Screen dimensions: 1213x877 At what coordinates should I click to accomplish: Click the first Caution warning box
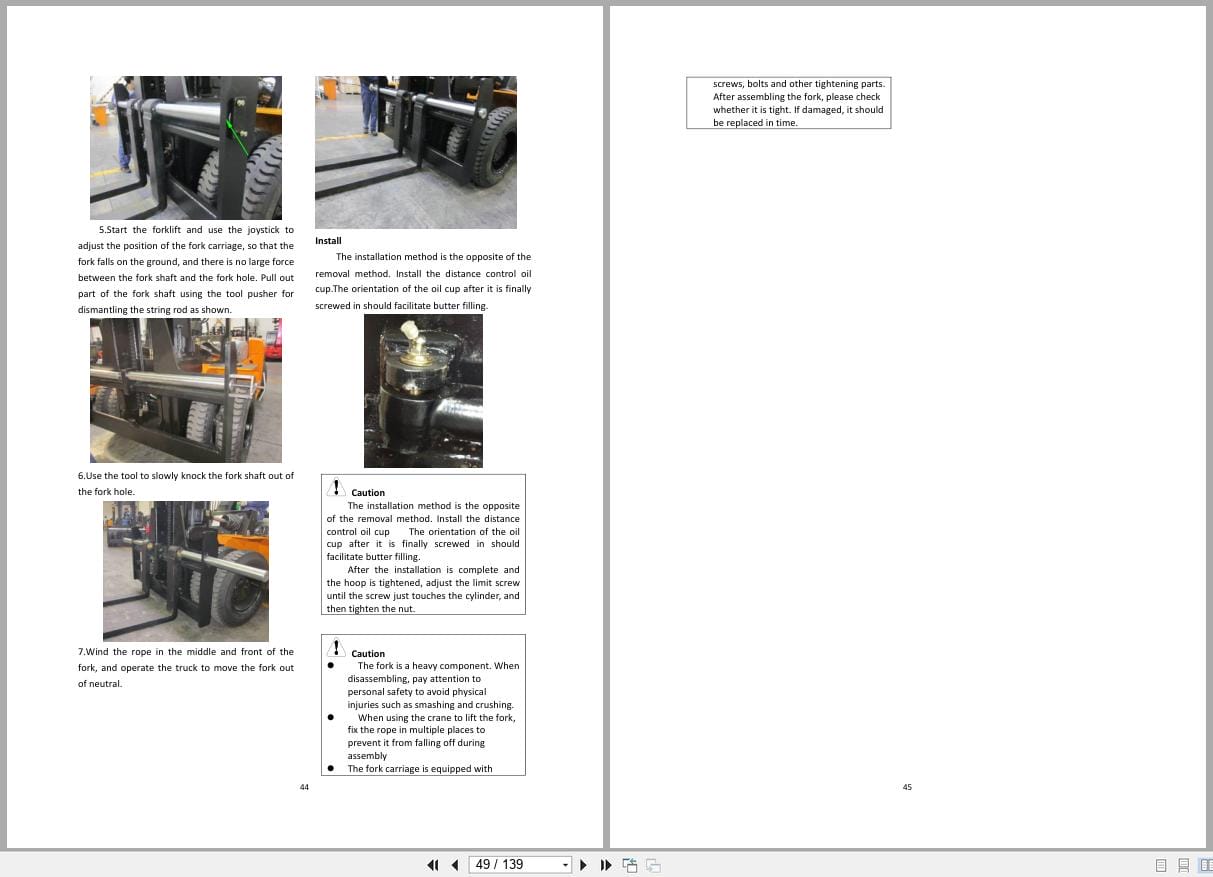pos(423,545)
